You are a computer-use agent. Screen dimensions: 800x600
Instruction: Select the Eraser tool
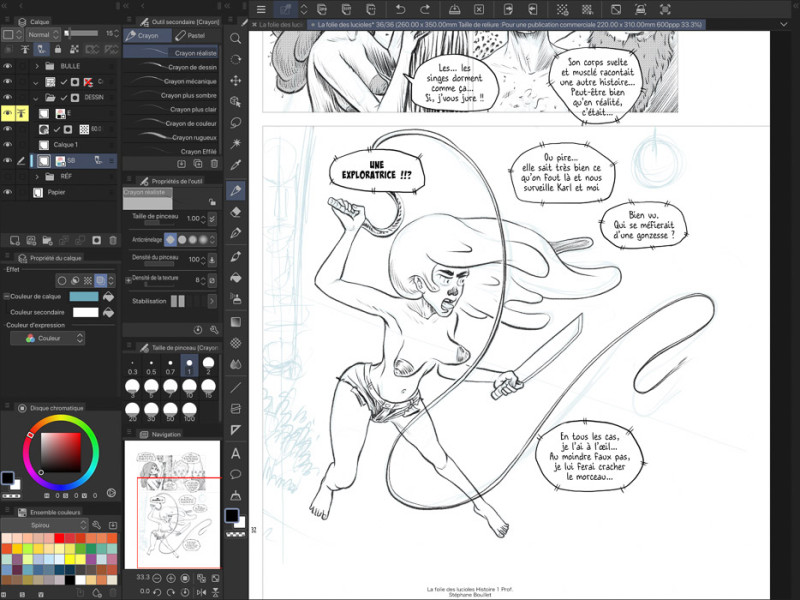pyautogui.click(x=236, y=211)
